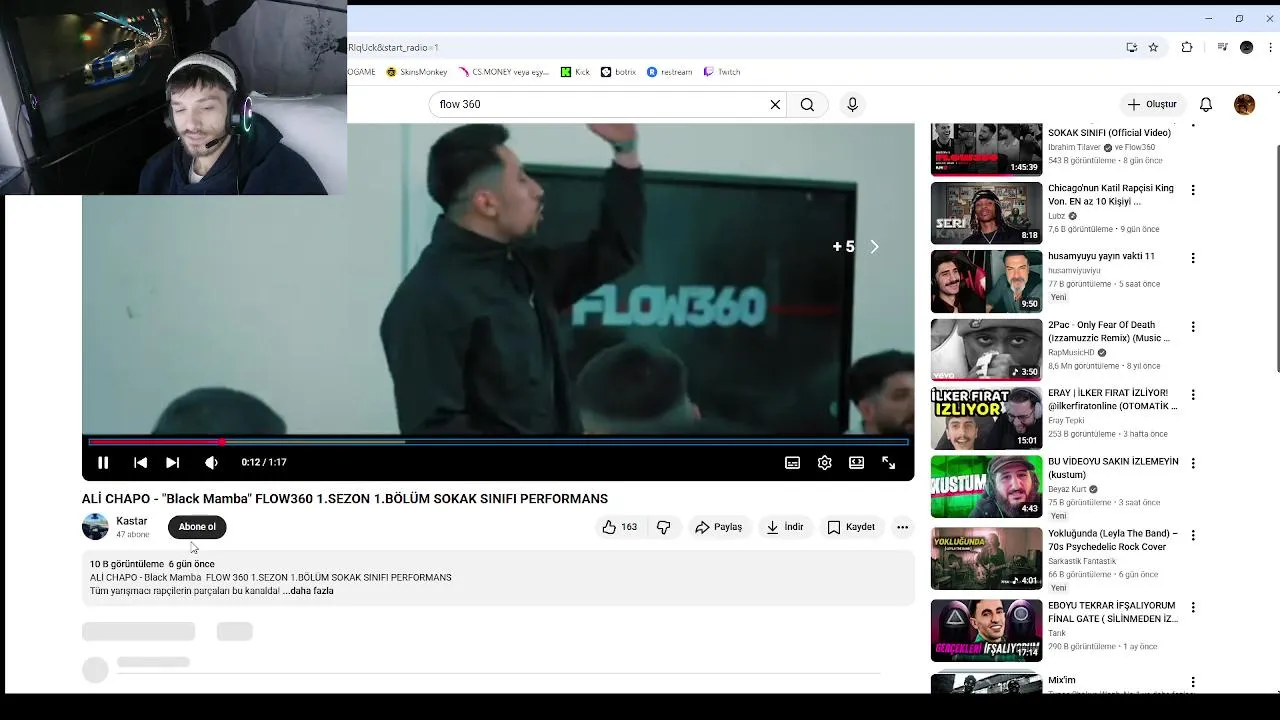Like the video with 163 likes
The height and width of the screenshot is (720, 1280).
(x=619, y=527)
